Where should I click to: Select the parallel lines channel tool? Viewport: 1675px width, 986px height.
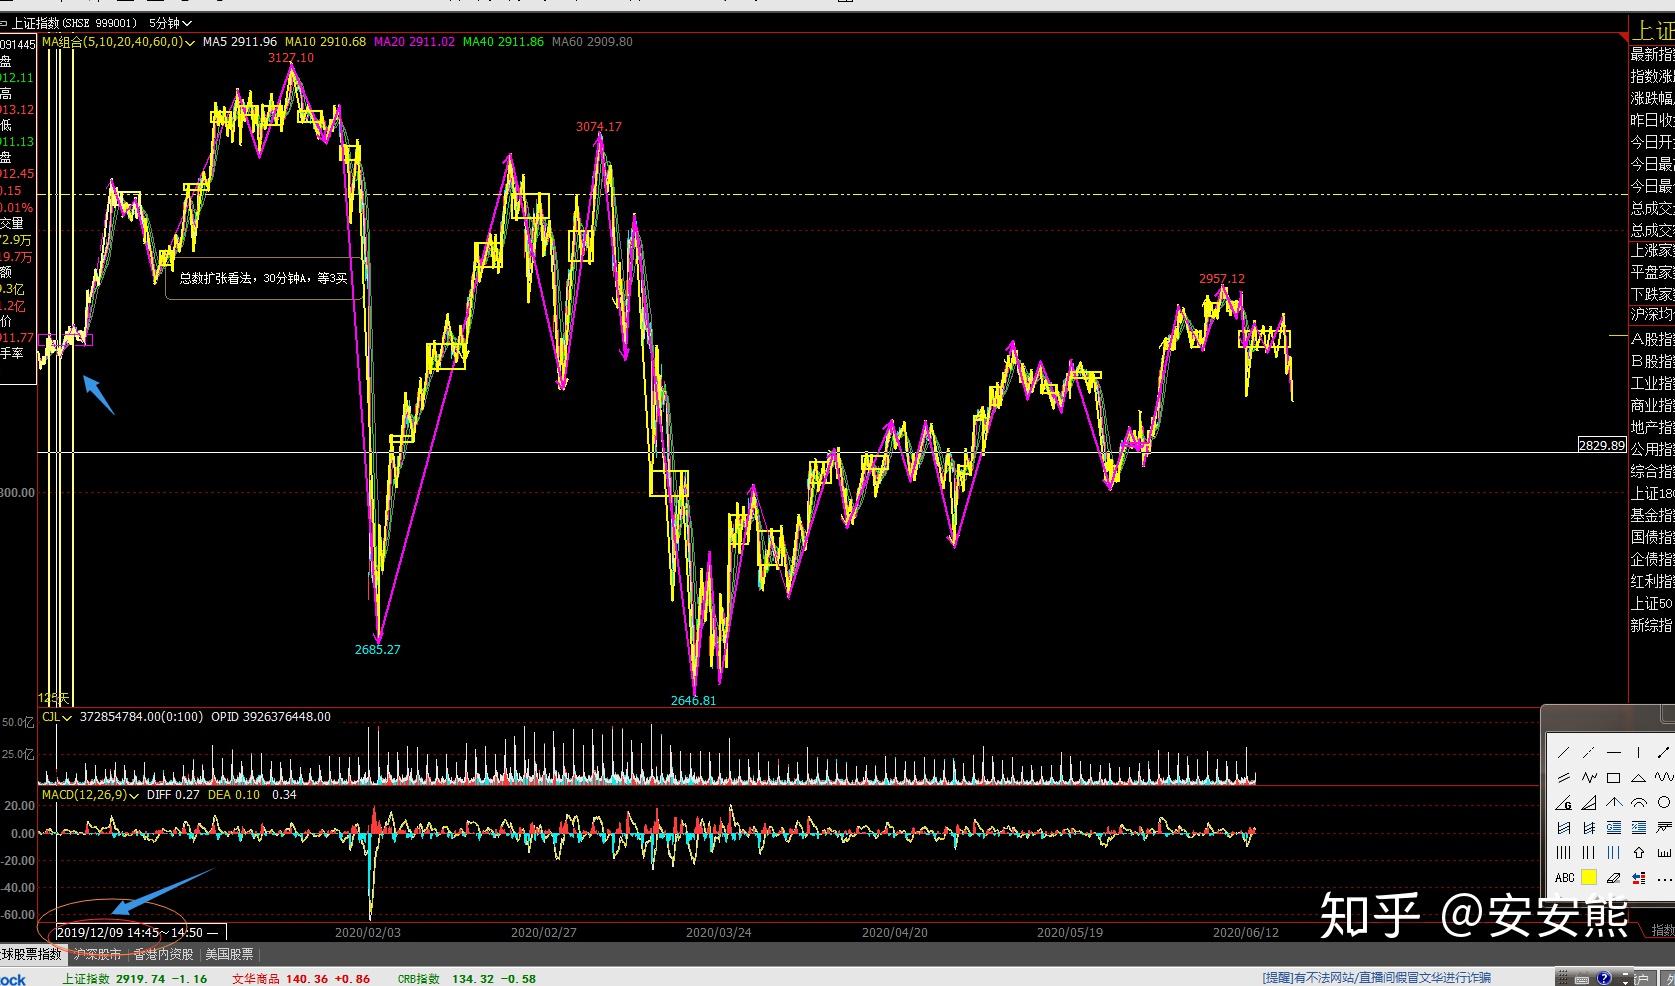[1564, 777]
